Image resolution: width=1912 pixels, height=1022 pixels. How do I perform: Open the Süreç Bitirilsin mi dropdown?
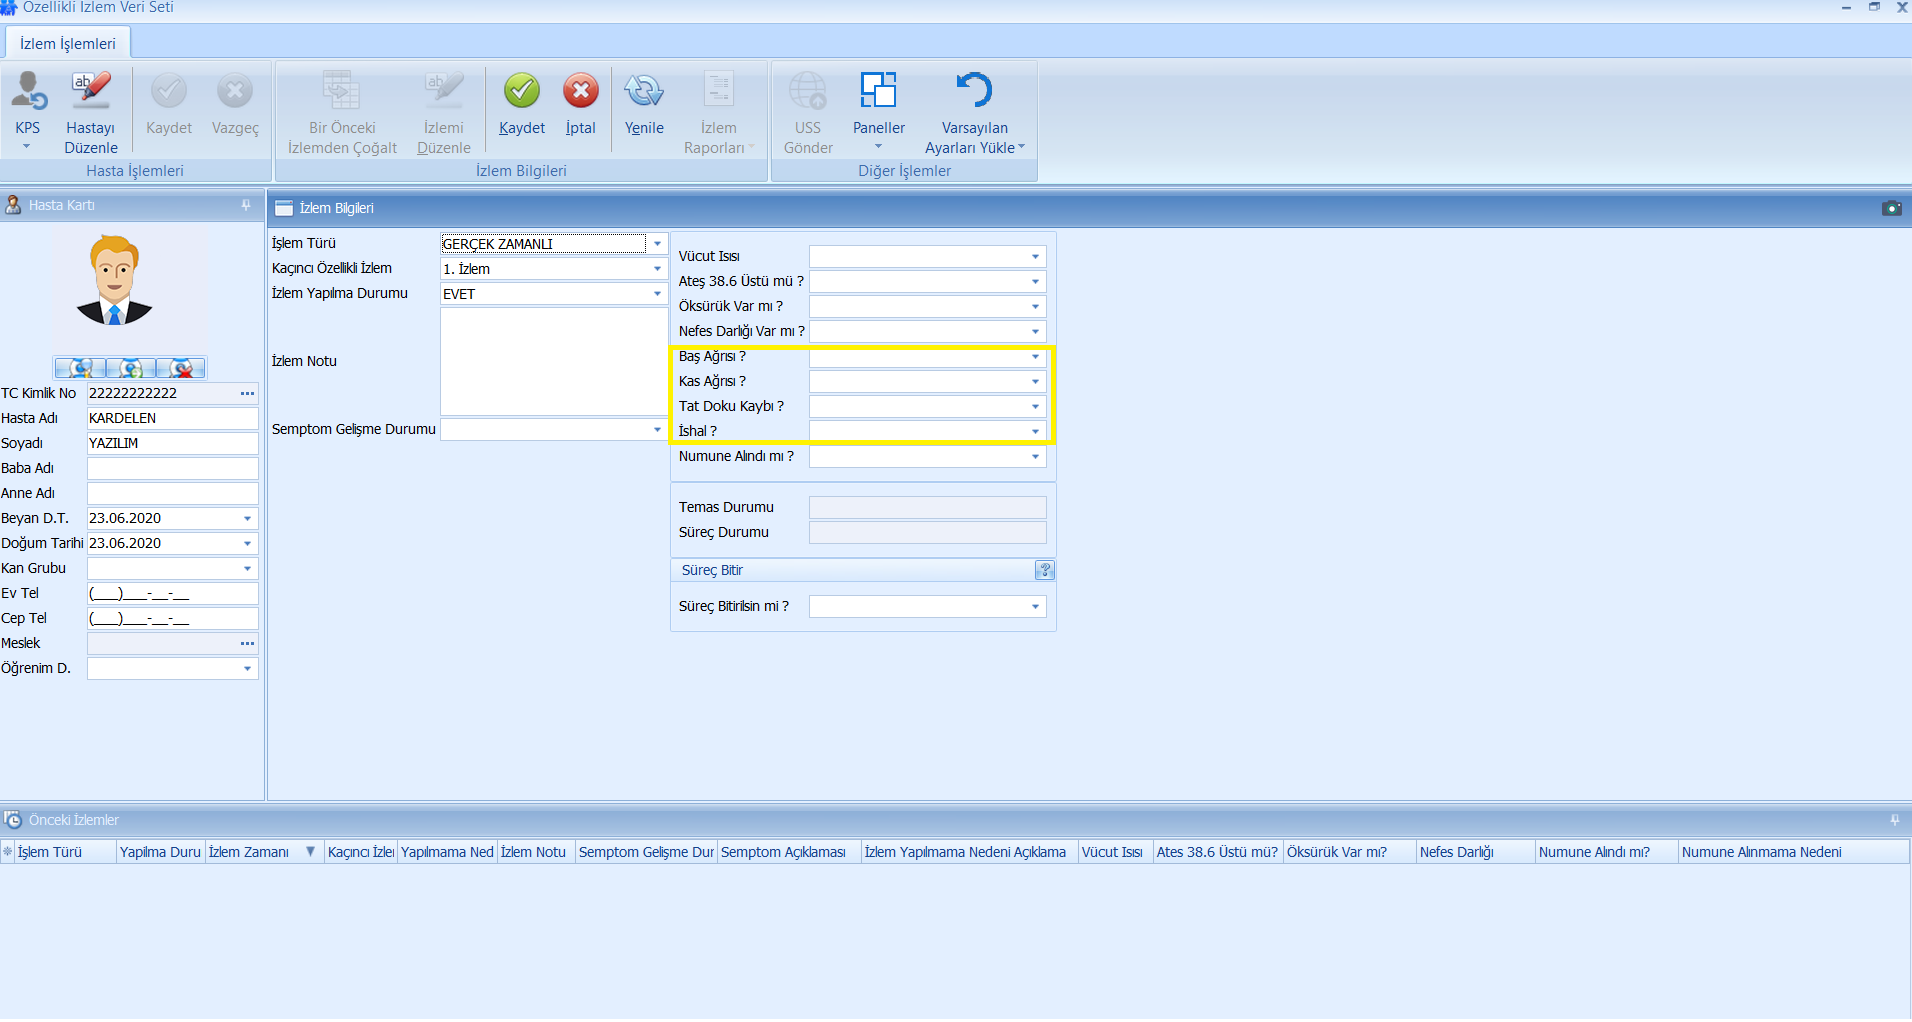pyautogui.click(x=1035, y=607)
